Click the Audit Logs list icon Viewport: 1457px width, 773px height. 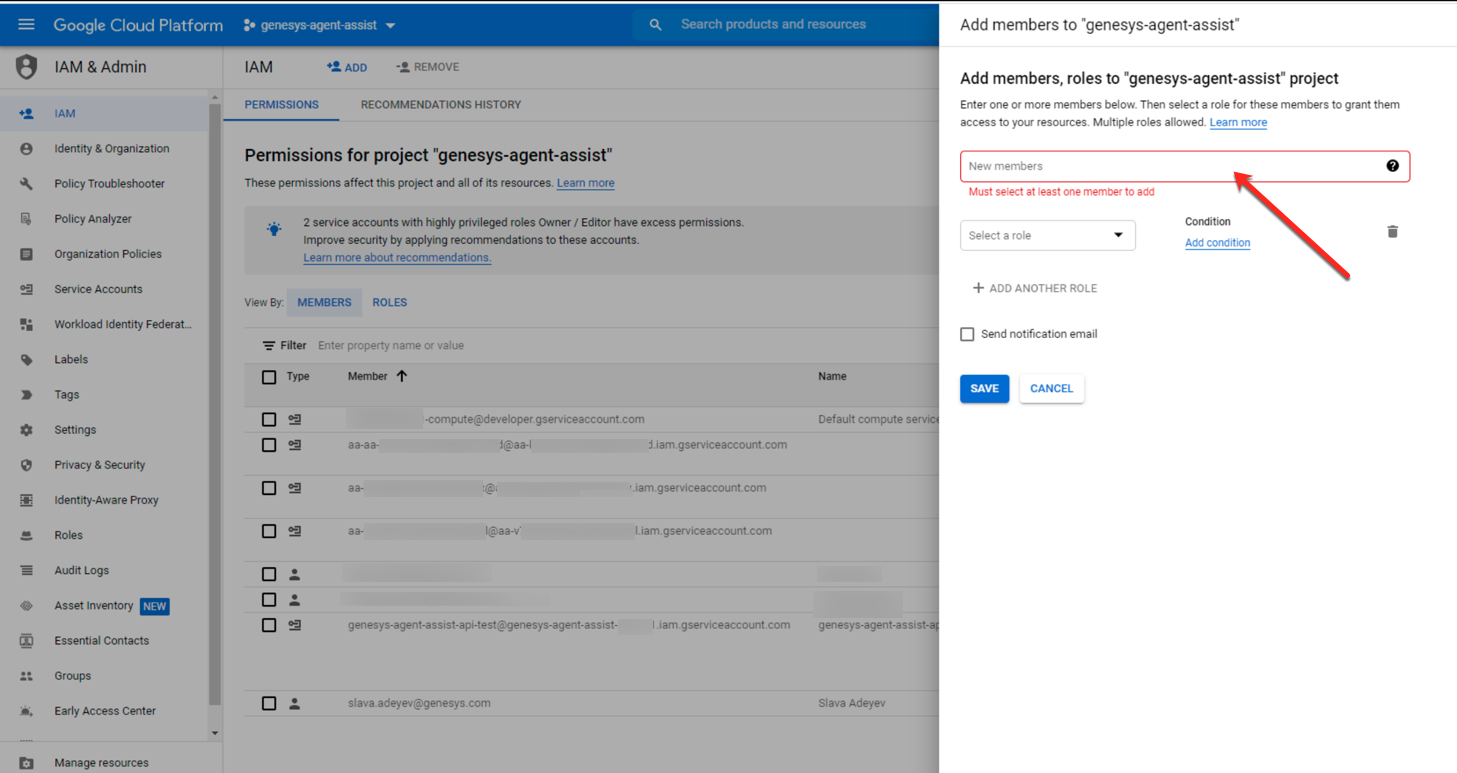coord(26,570)
